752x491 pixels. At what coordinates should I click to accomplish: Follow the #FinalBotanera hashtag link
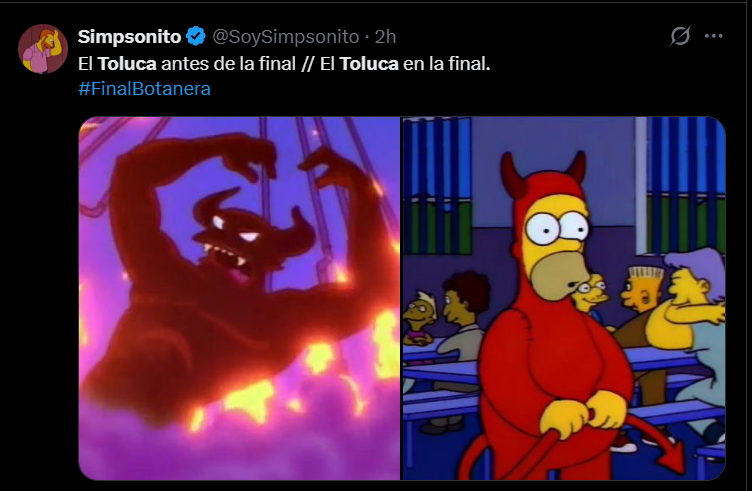coord(144,89)
